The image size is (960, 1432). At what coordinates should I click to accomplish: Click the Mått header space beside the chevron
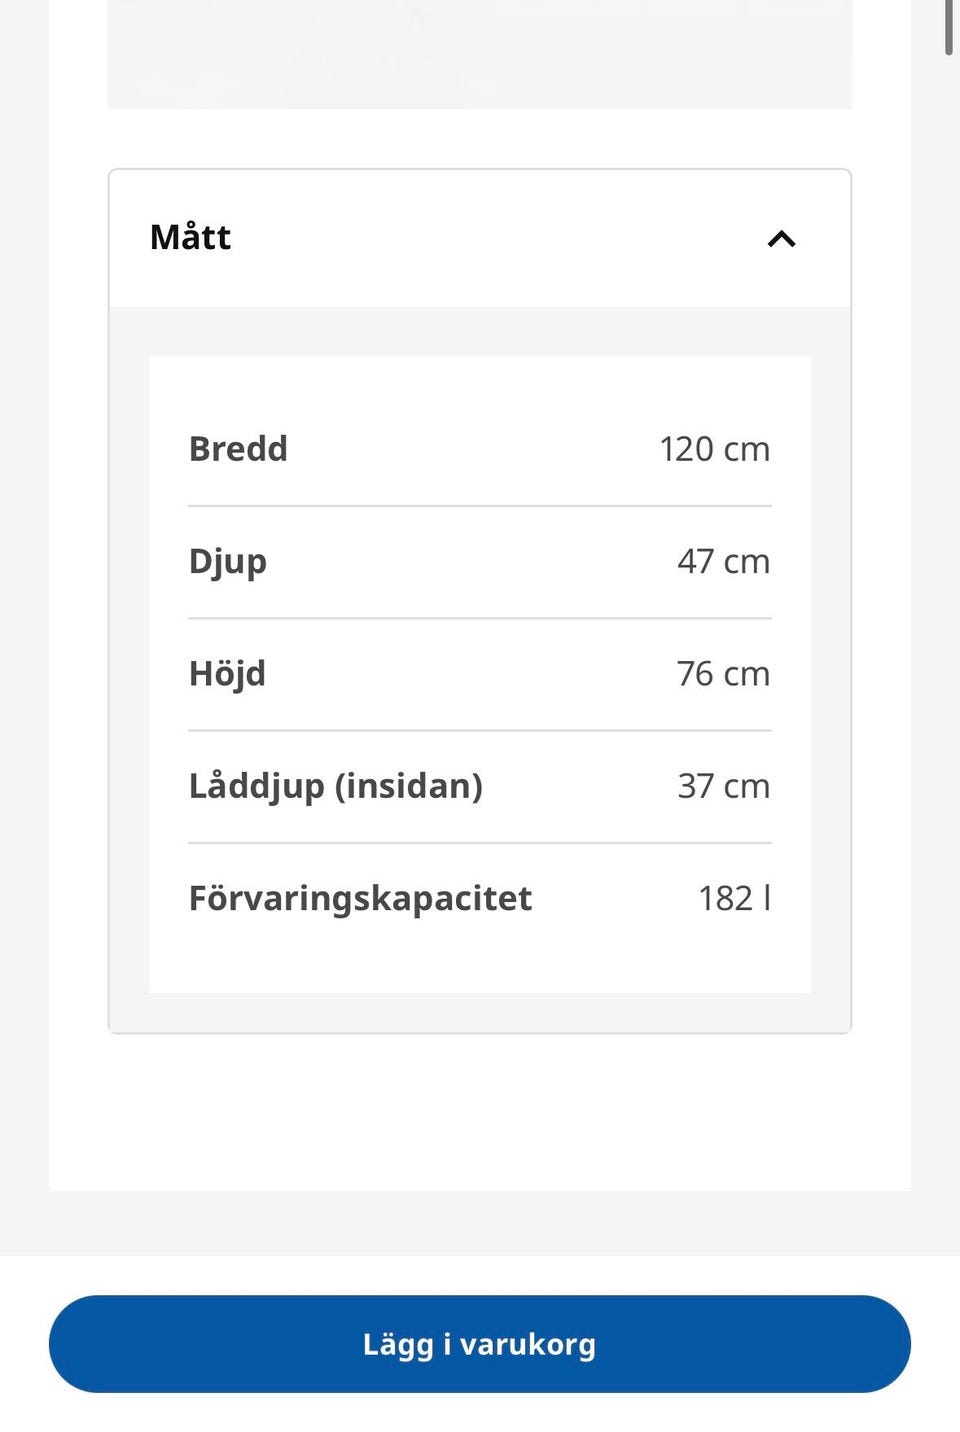500,238
